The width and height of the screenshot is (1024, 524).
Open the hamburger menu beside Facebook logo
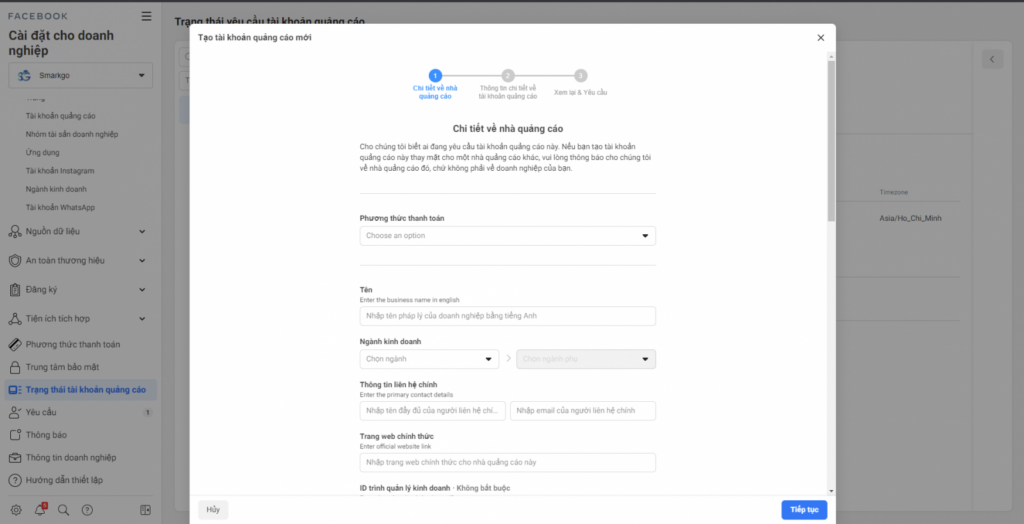point(147,16)
